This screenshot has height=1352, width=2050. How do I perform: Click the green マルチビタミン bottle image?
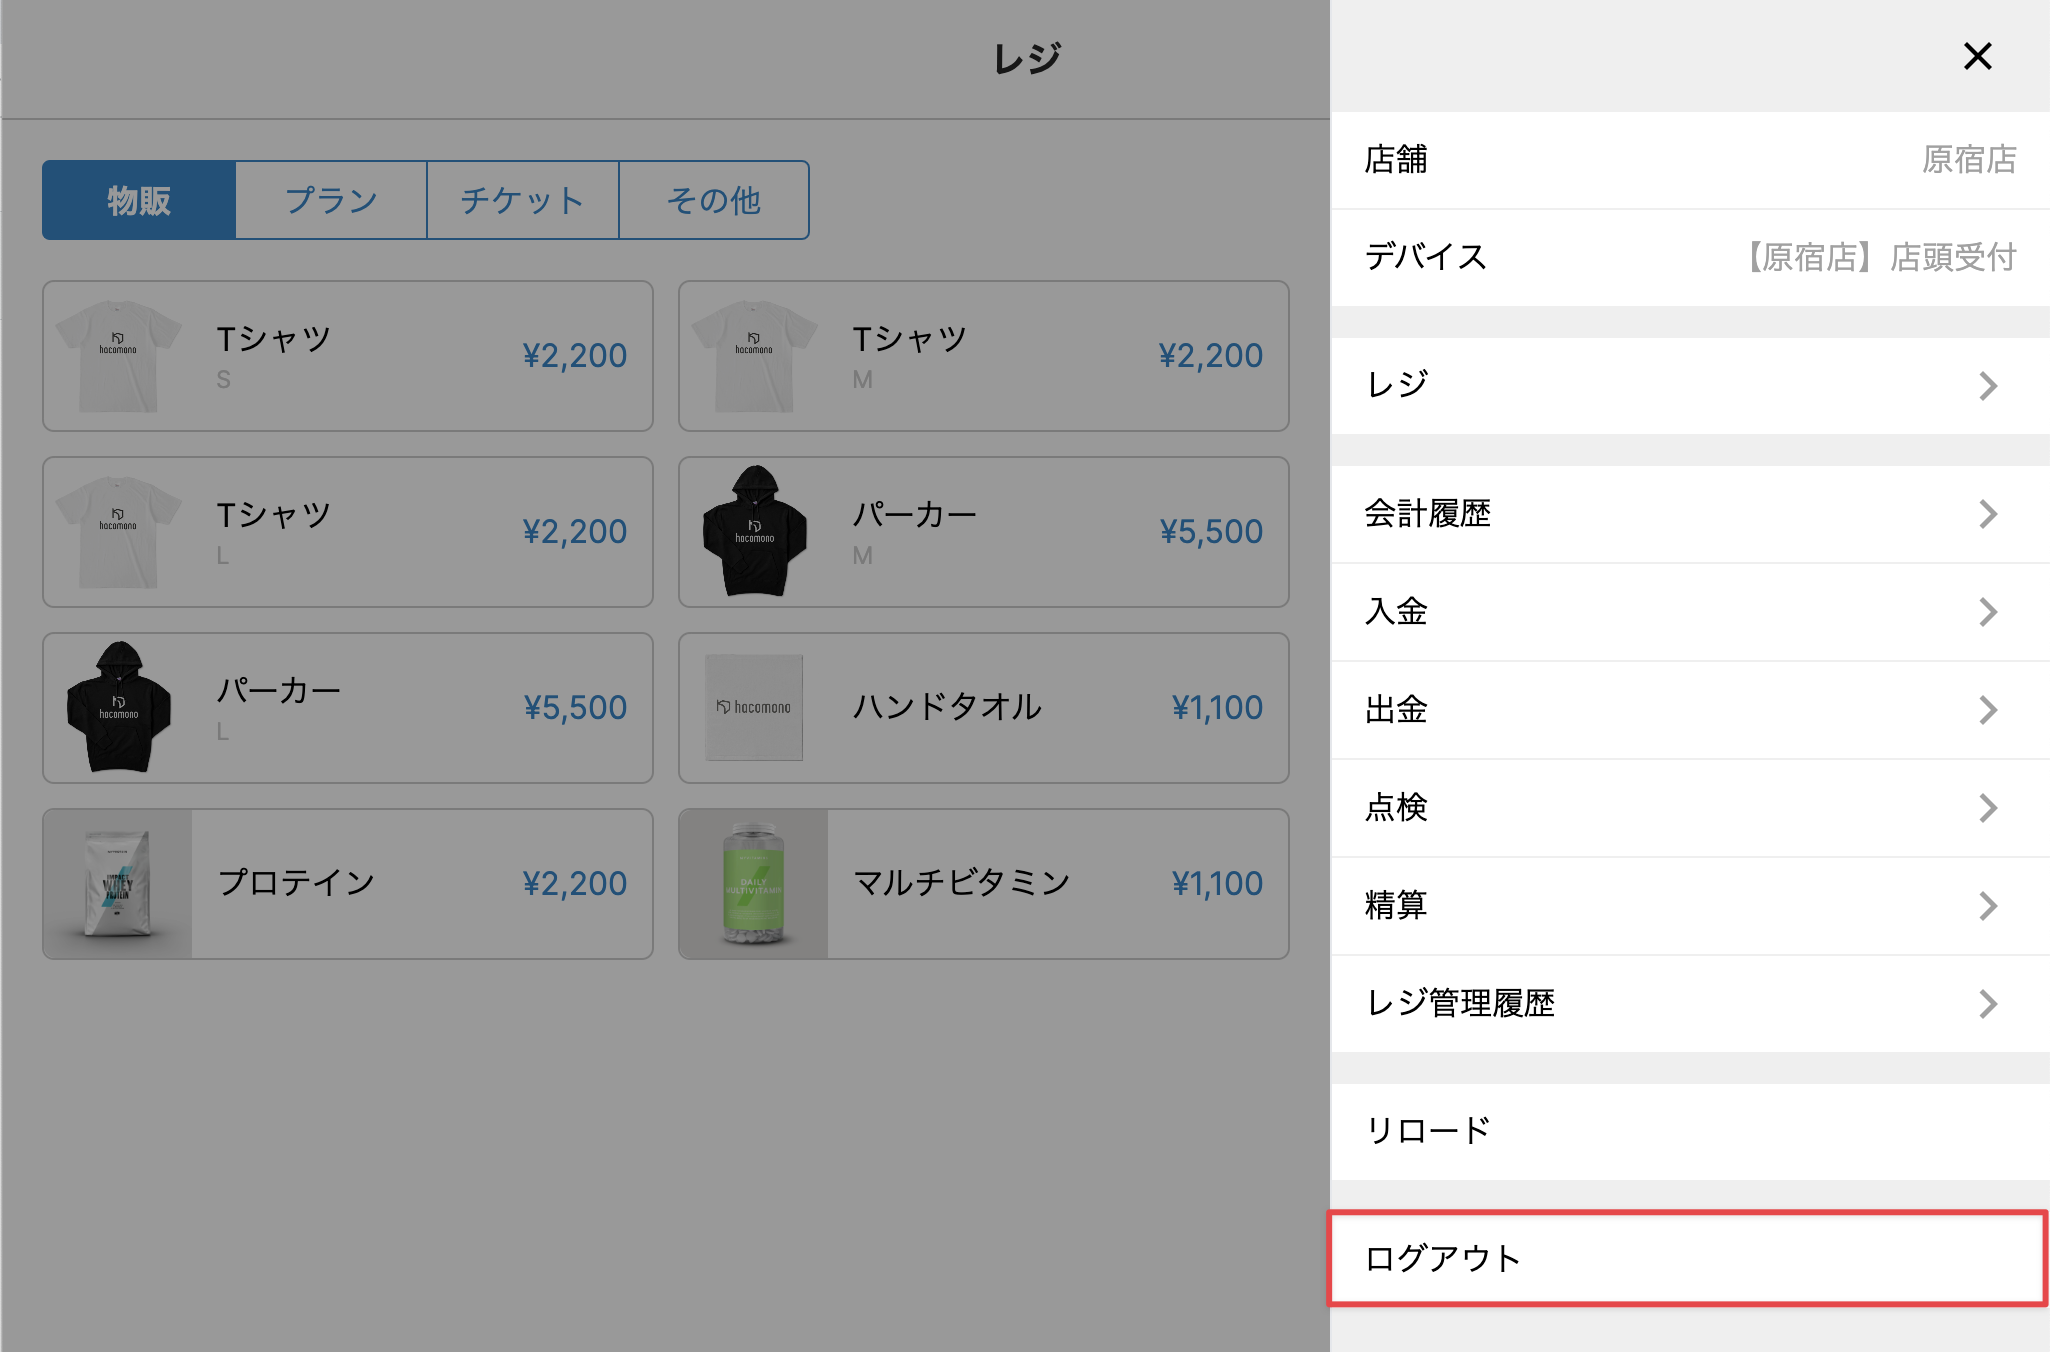pyautogui.click(x=754, y=884)
